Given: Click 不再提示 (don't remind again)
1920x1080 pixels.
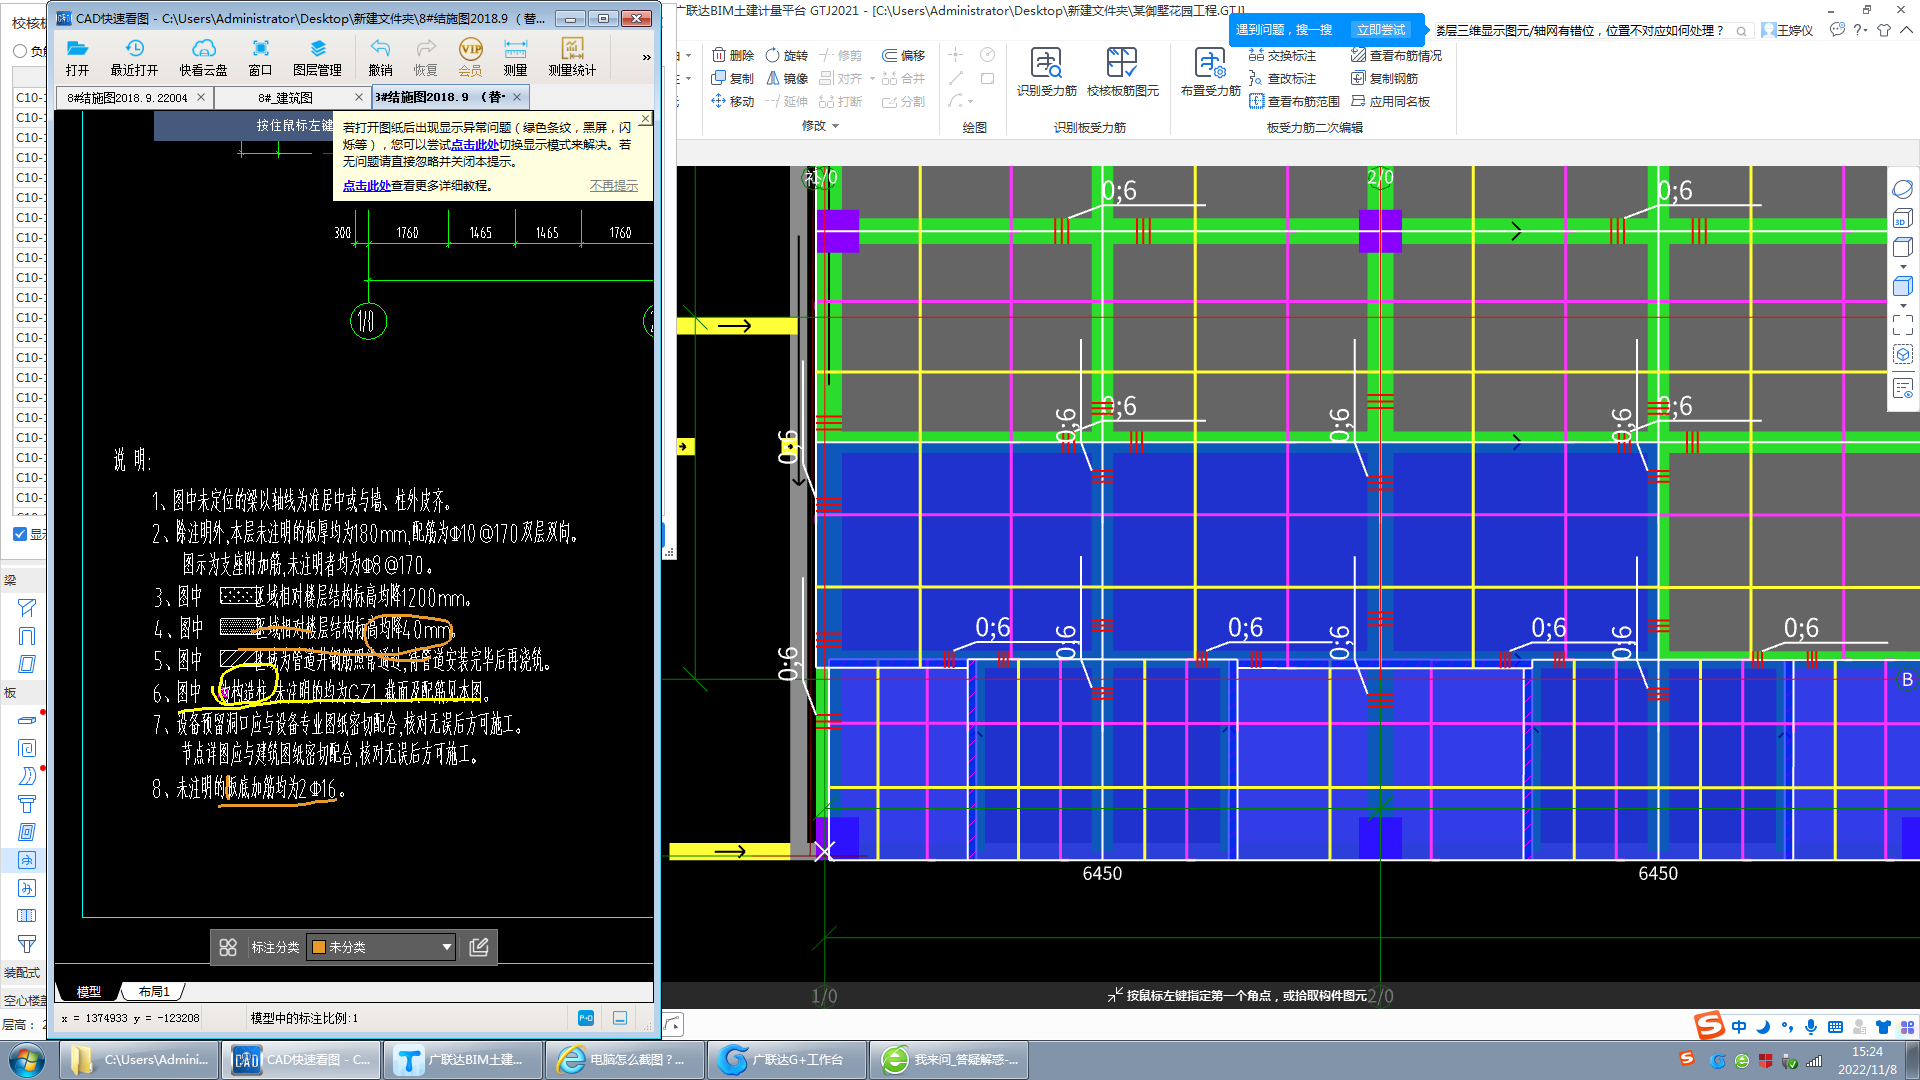Looking at the screenshot, I should pyautogui.click(x=613, y=186).
